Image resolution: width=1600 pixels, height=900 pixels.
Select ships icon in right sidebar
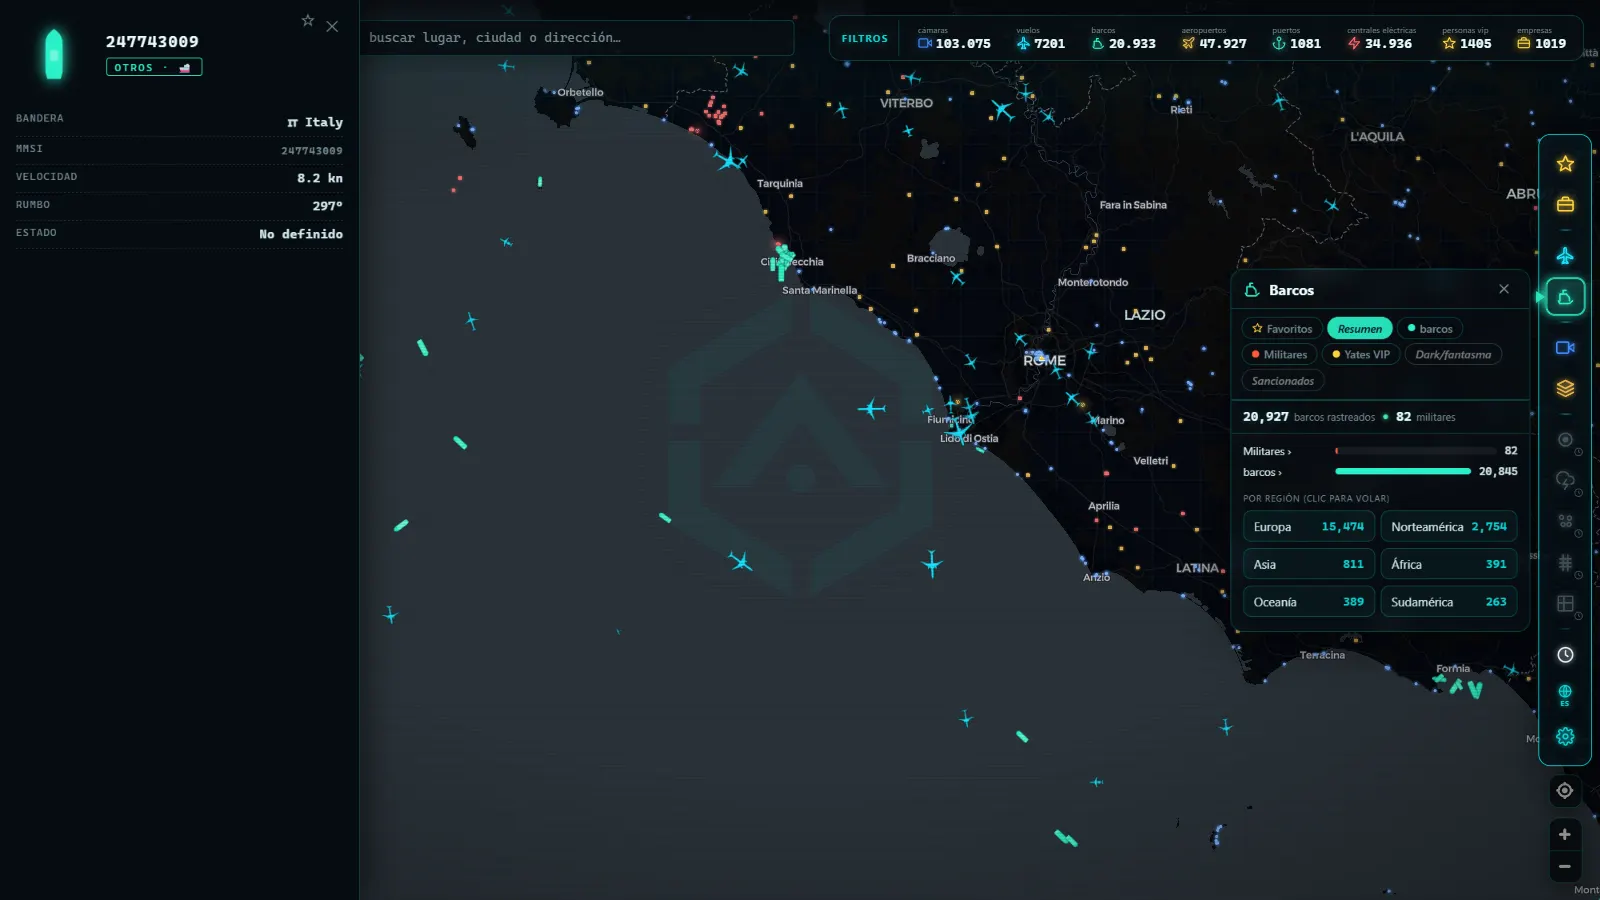click(x=1565, y=297)
